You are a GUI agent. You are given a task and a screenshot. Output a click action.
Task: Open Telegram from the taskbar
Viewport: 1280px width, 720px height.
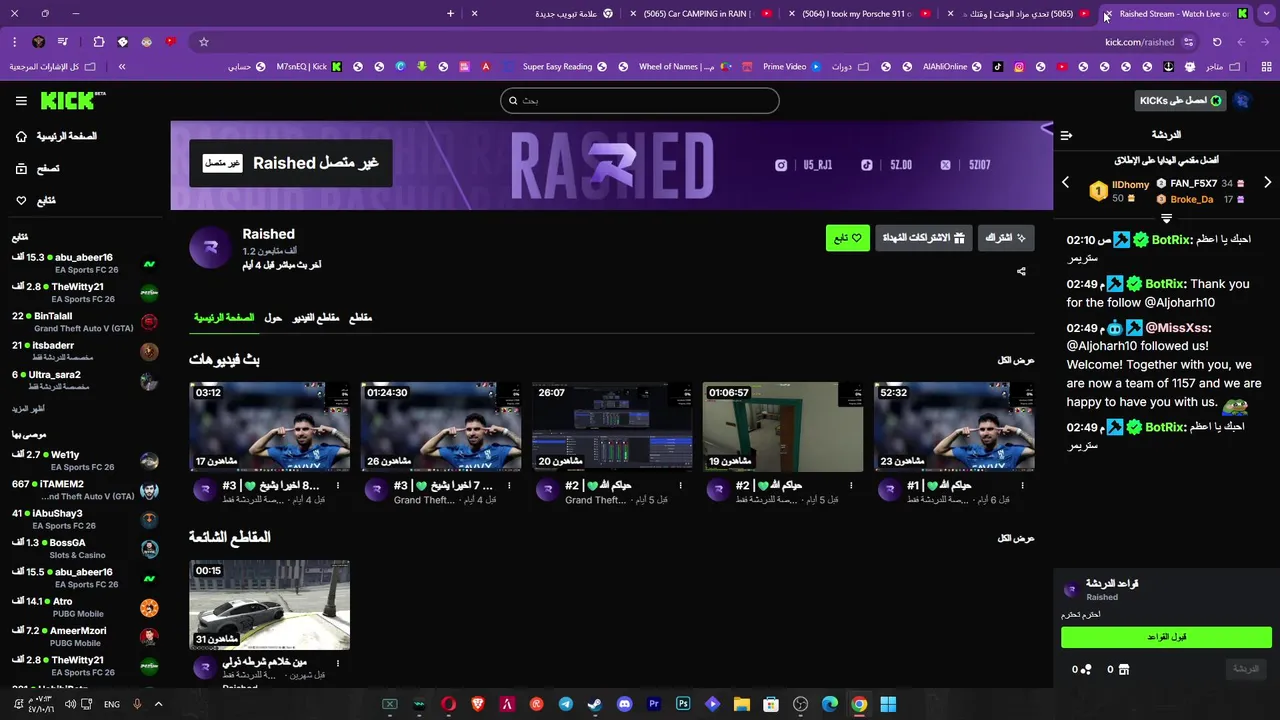[566, 704]
